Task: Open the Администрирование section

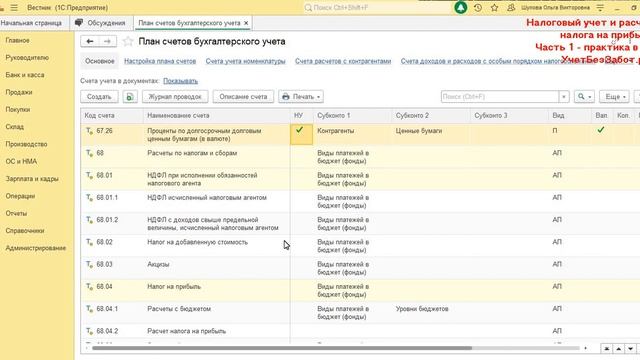Action: pos(36,248)
